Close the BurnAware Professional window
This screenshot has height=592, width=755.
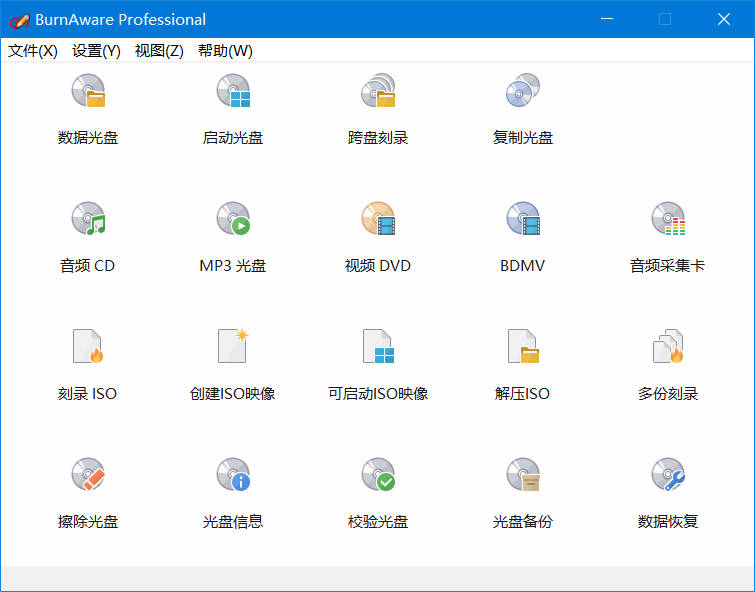724,19
